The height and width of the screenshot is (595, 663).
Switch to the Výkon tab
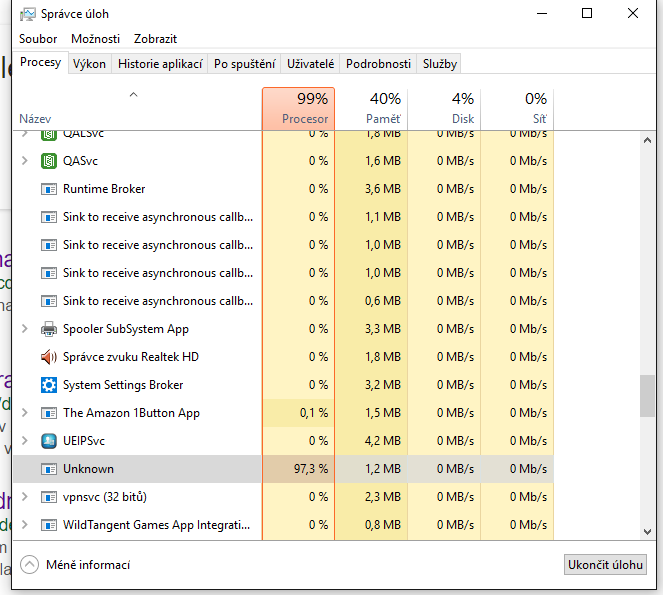(89, 64)
